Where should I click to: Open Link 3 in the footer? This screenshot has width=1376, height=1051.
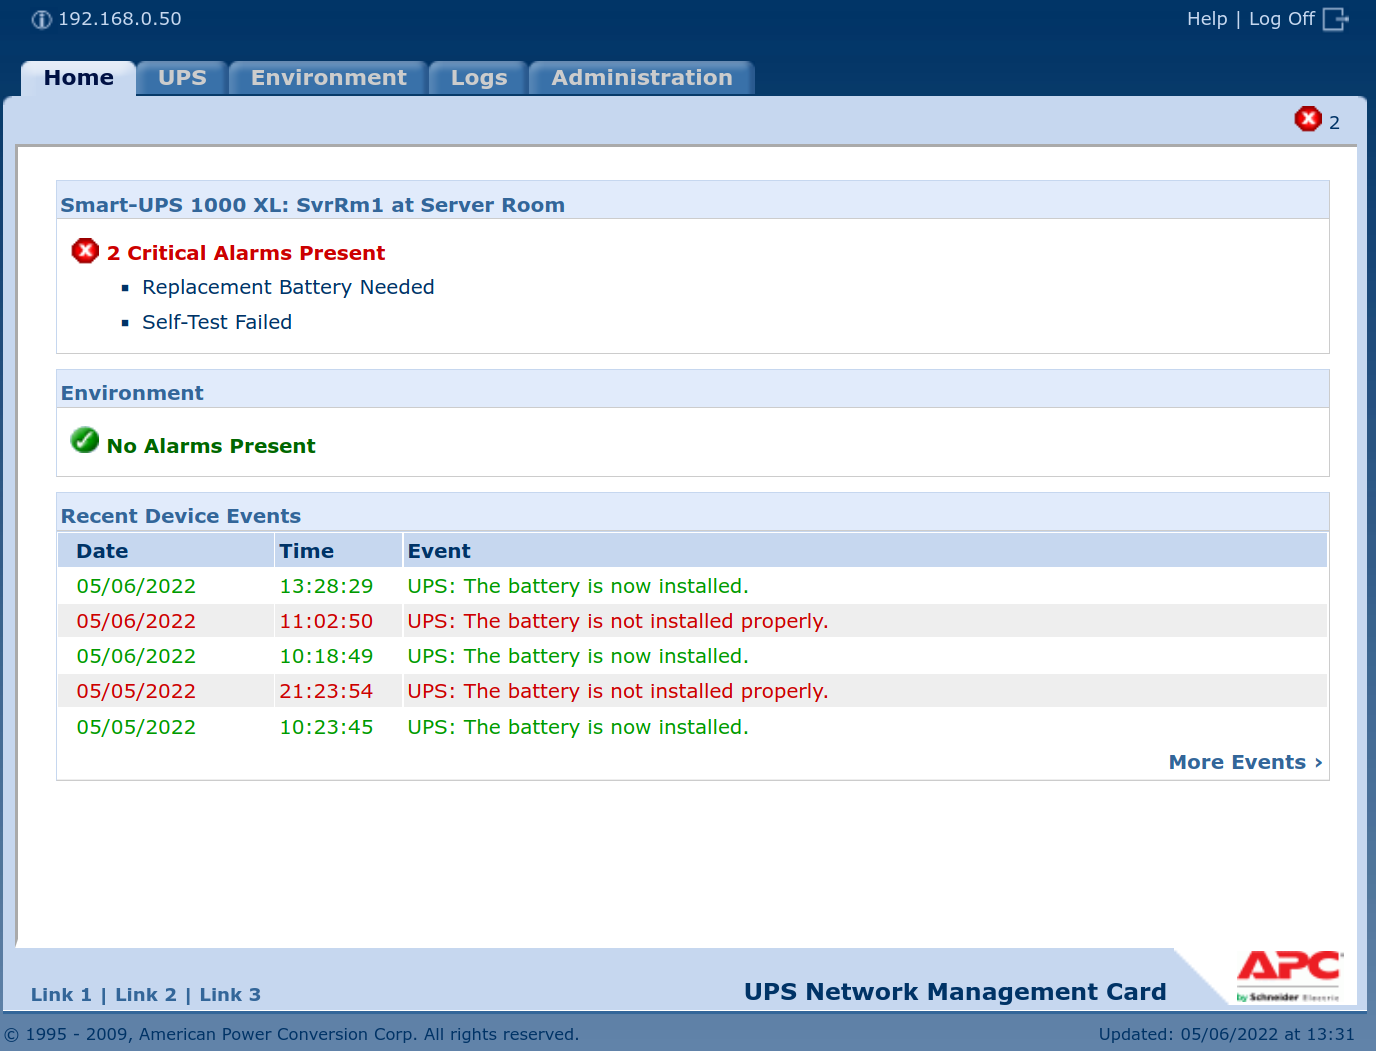click(230, 995)
